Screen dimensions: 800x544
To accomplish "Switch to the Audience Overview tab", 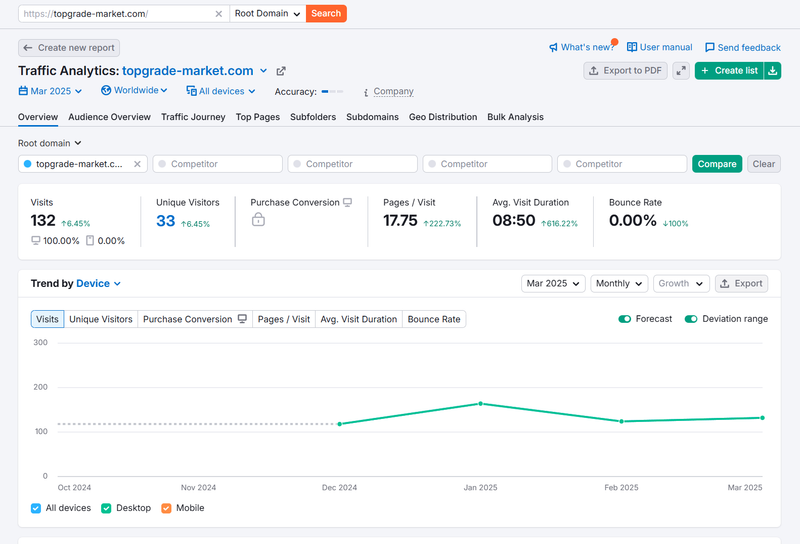I will 109,117.
